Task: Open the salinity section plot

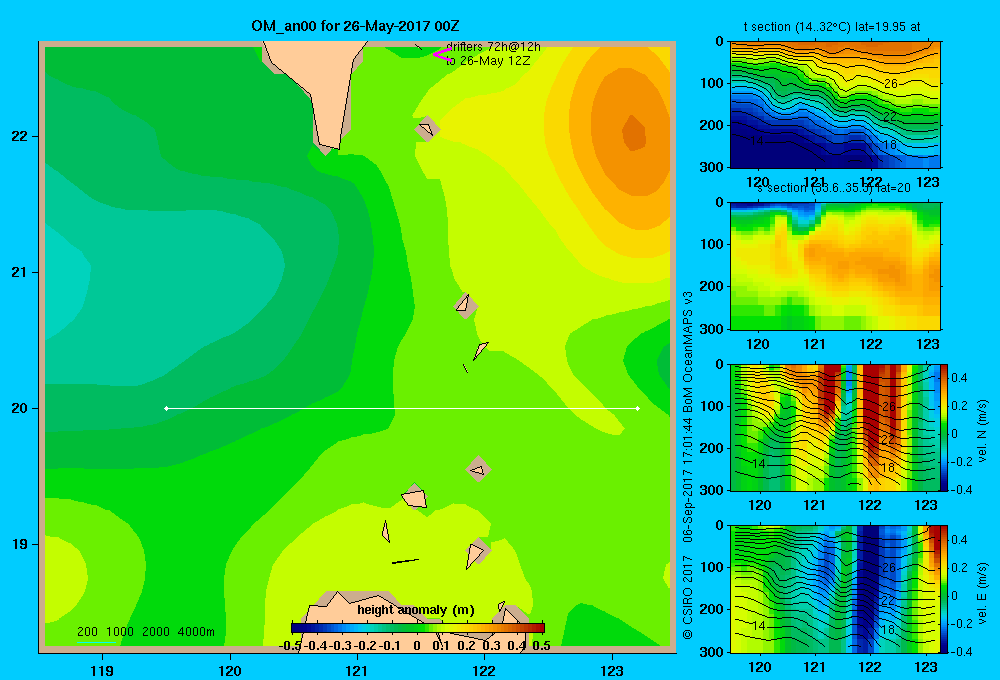Action: pos(835,266)
